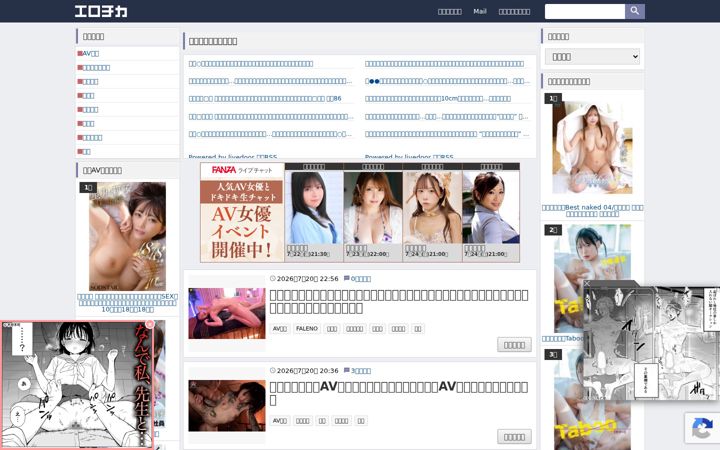This screenshot has width=720, height=450.
Task: Open the archive dropdown in right sidebar
Action: click(592, 56)
